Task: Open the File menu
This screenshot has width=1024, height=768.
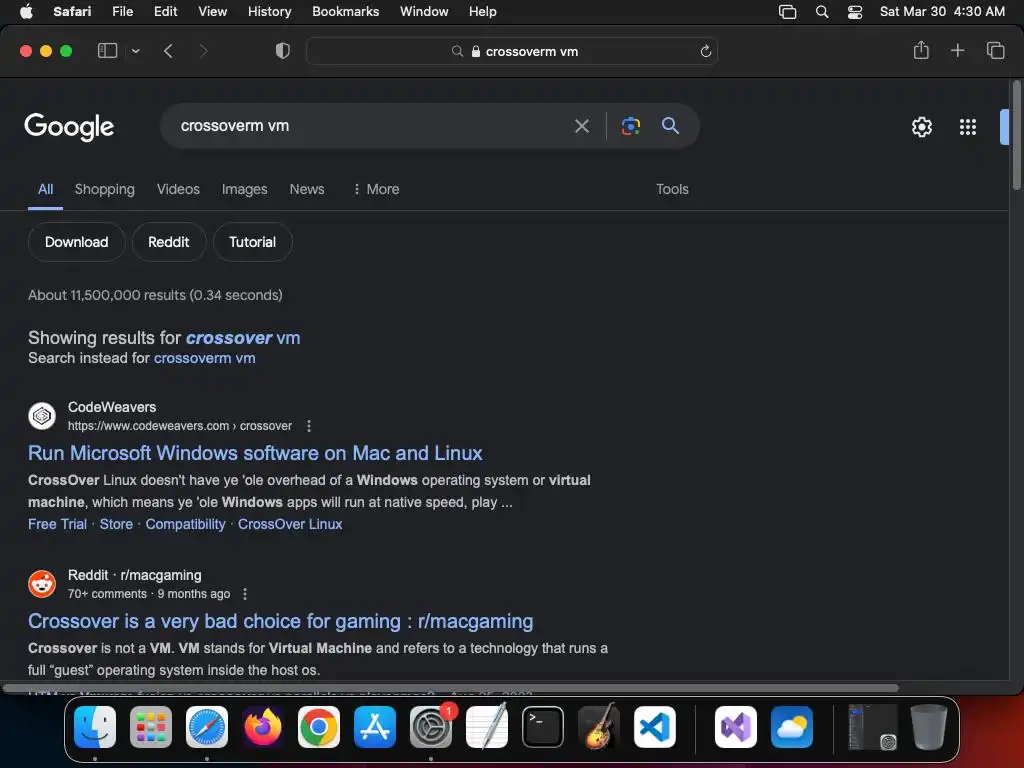Action: coord(122,12)
